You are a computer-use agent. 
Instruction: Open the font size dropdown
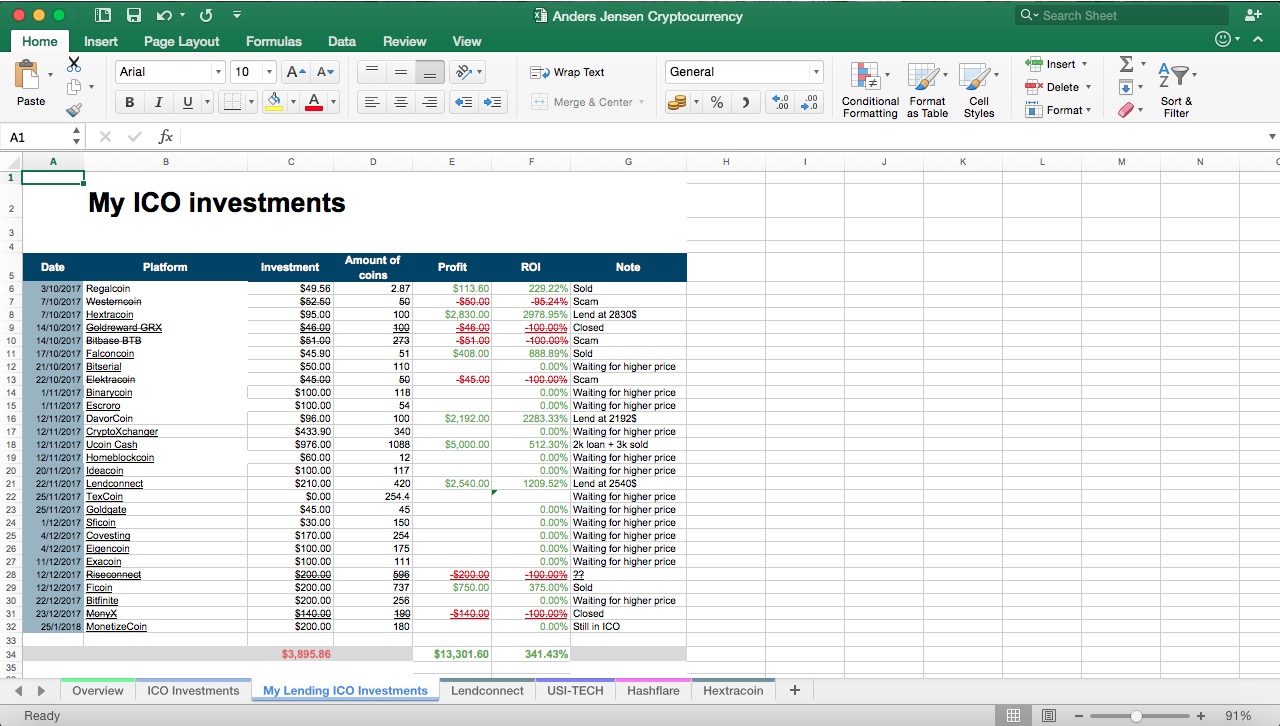(269, 72)
